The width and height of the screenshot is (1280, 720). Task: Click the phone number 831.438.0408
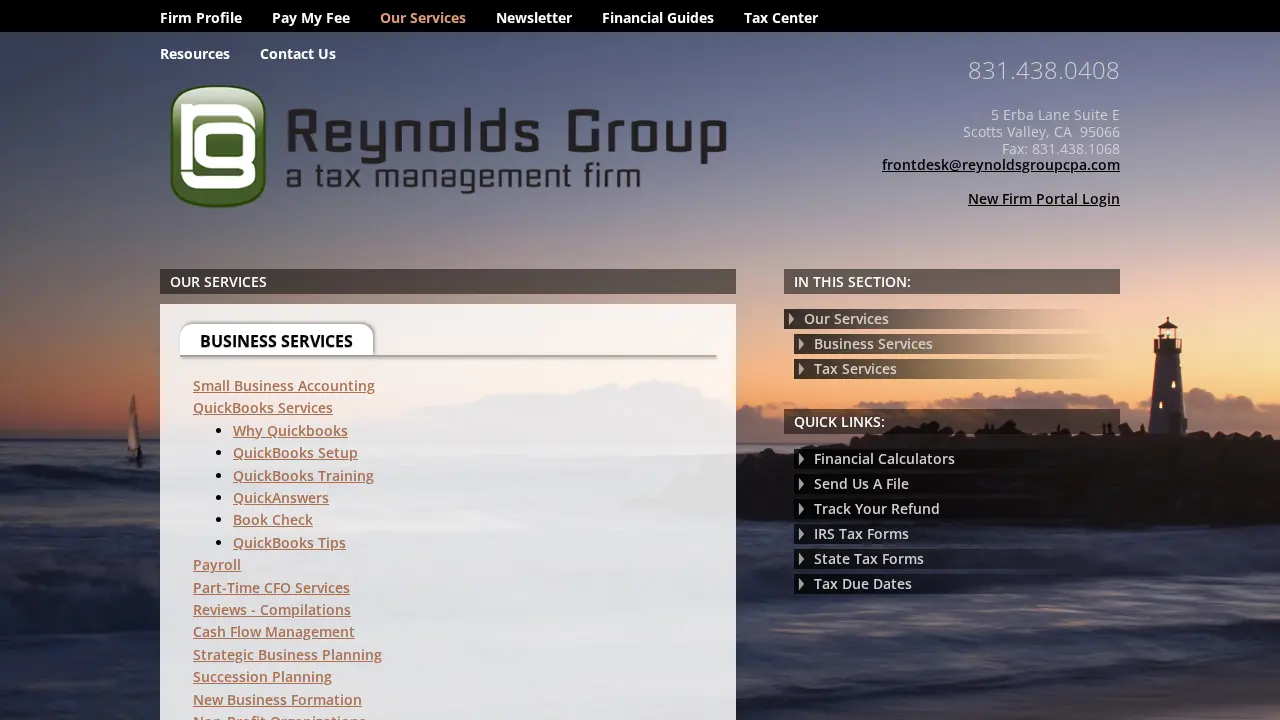point(1044,71)
